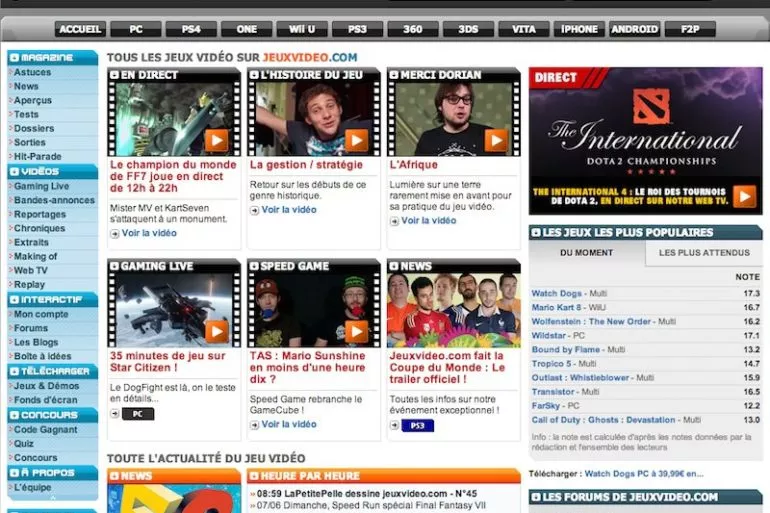This screenshot has height=513, width=770.
Task: Open Mario Kart 8 in the popular games list
Action: (556, 307)
